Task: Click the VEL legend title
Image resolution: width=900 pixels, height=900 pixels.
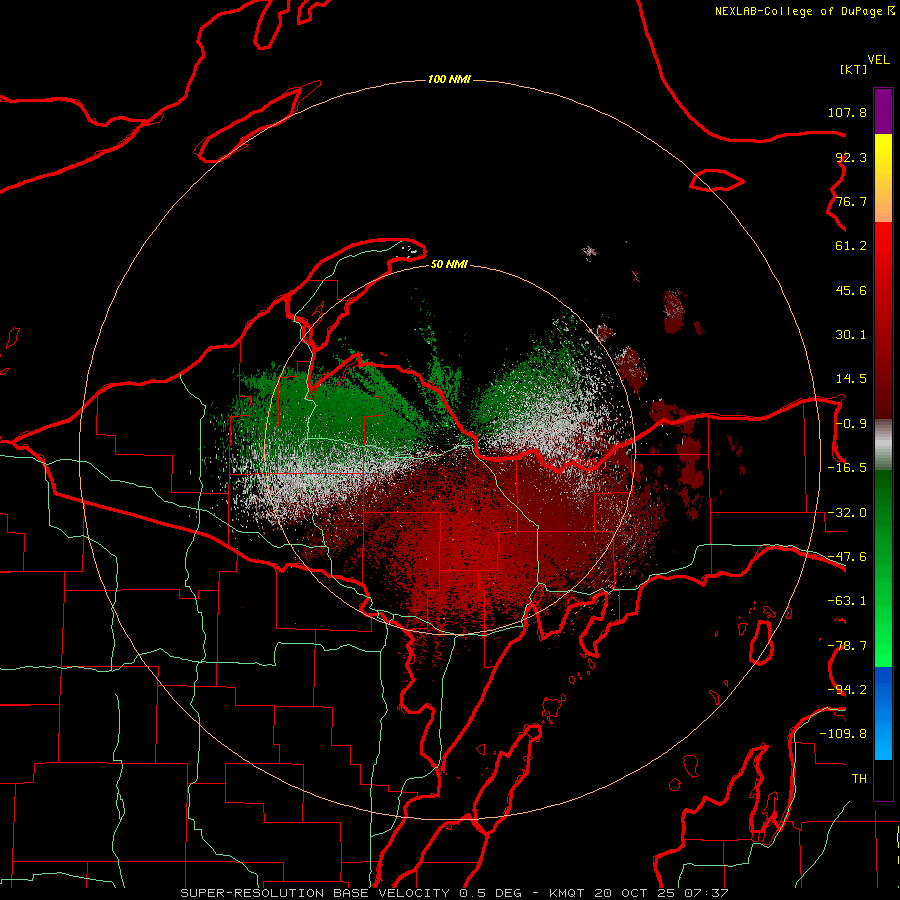Action: click(879, 60)
